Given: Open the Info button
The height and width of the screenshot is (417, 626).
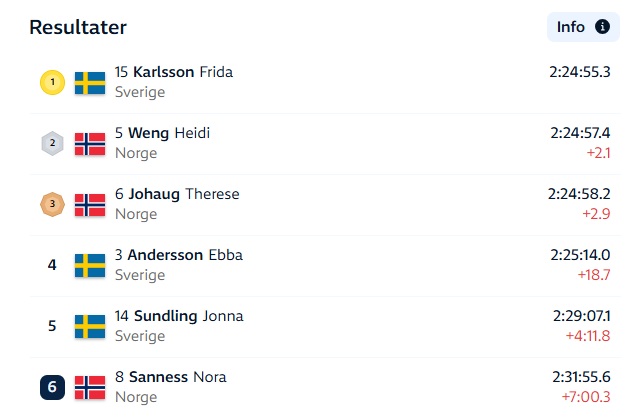Looking at the screenshot, I should 583,27.
